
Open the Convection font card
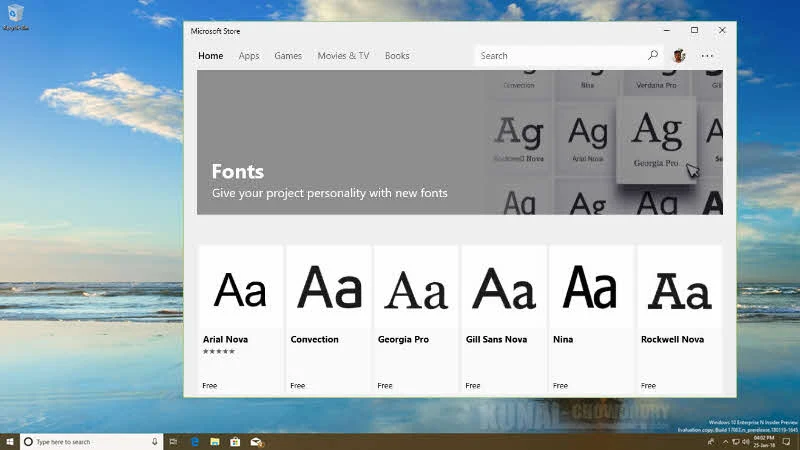click(328, 319)
